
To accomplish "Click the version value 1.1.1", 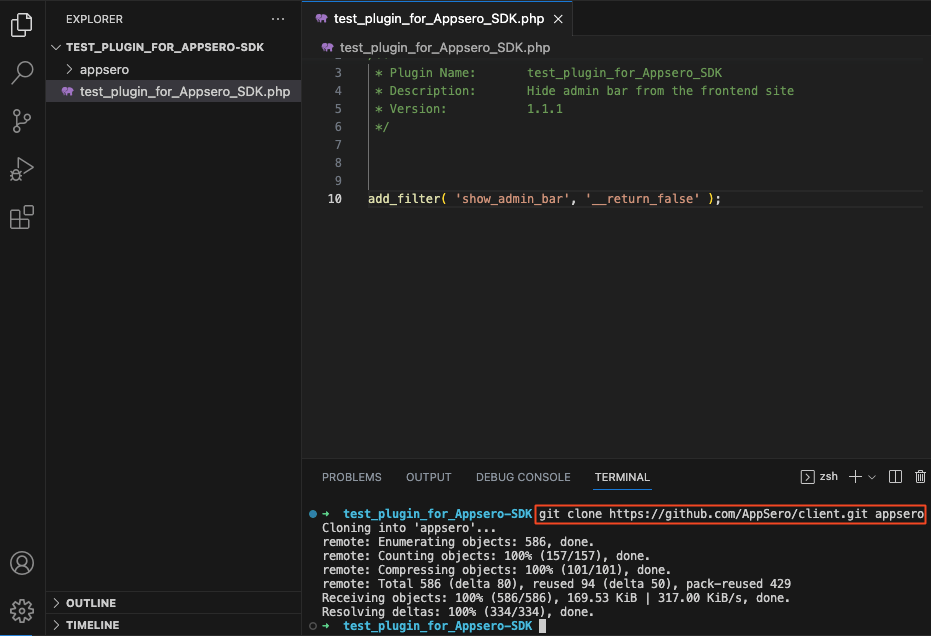I will pyautogui.click(x=544, y=109).
